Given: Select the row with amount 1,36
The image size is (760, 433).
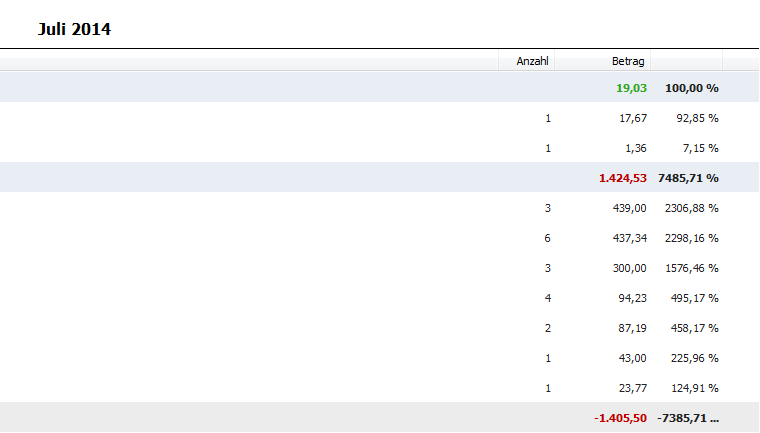Looking at the screenshot, I should pos(380,148).
